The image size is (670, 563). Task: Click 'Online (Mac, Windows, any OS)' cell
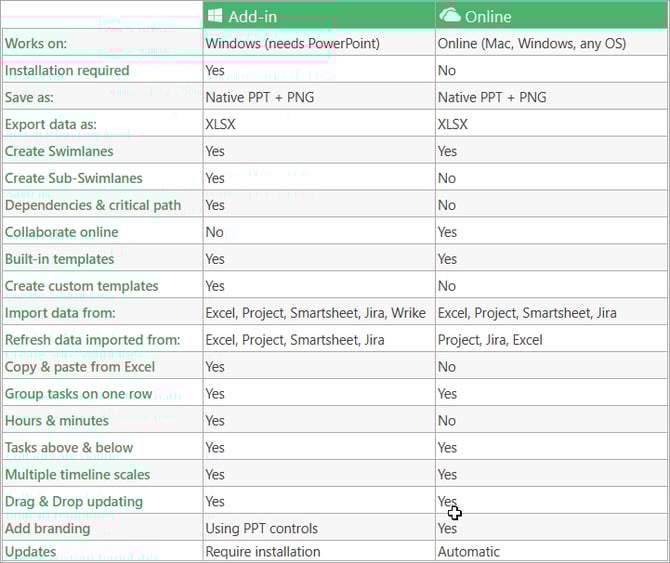click(x=532, y=44)
